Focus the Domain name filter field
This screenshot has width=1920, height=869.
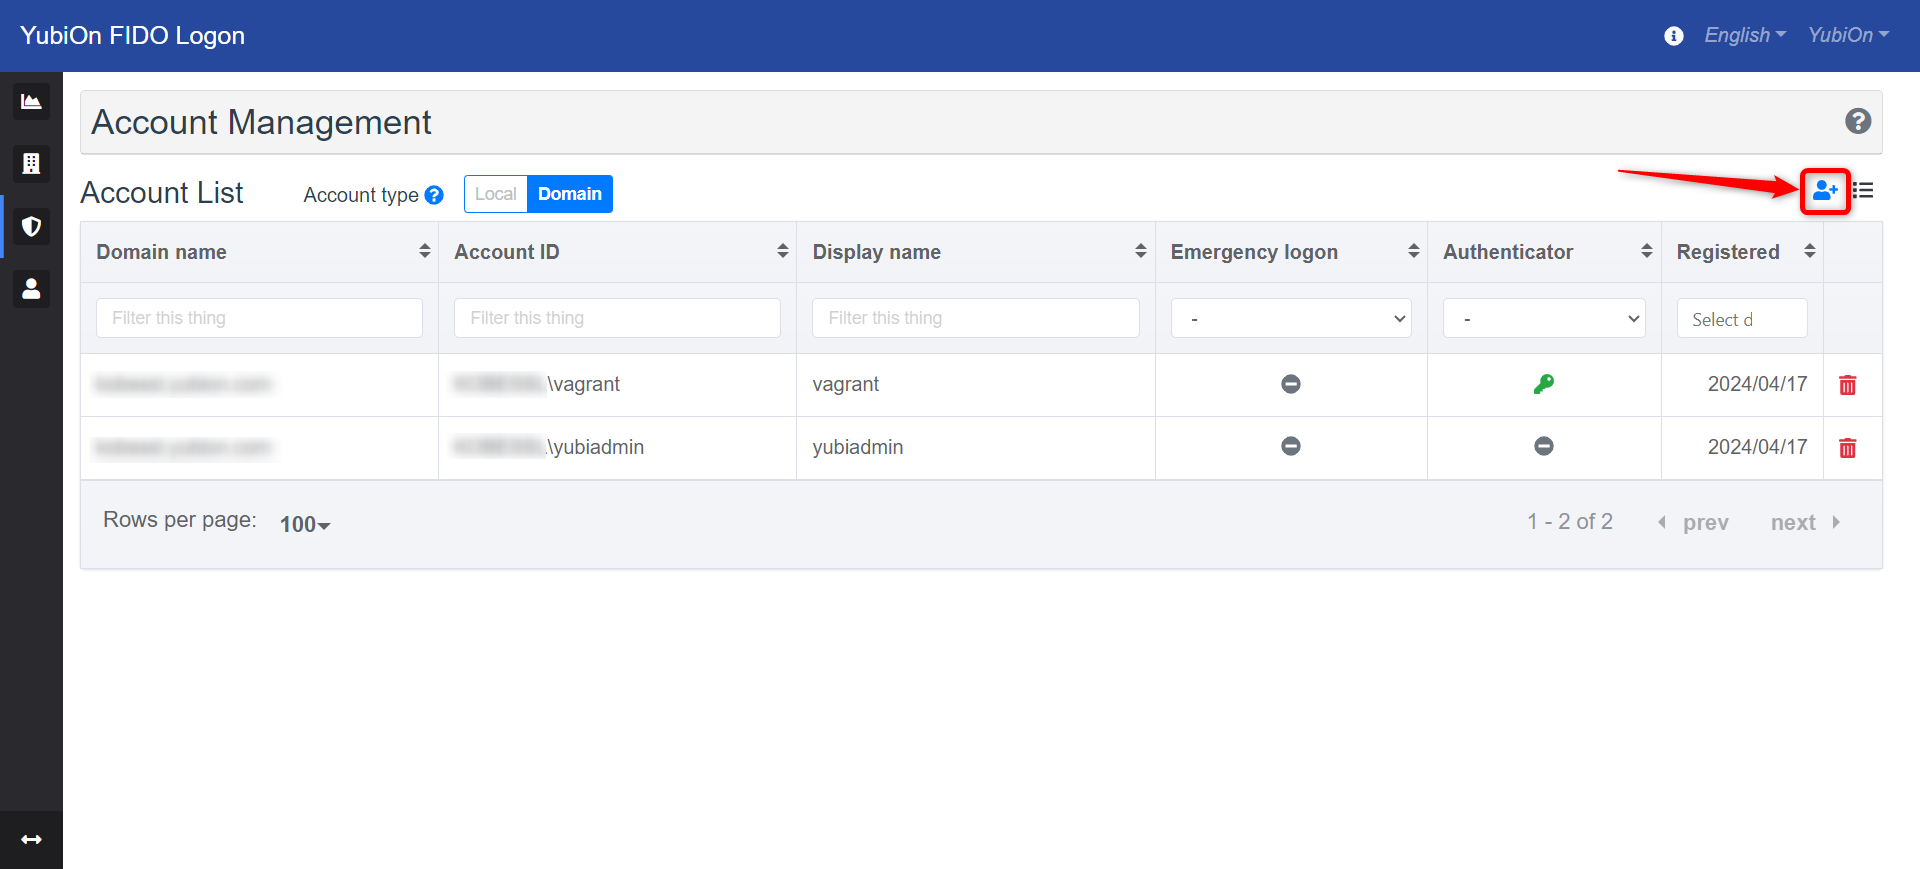pyautogui.click(x=259, y=318)
